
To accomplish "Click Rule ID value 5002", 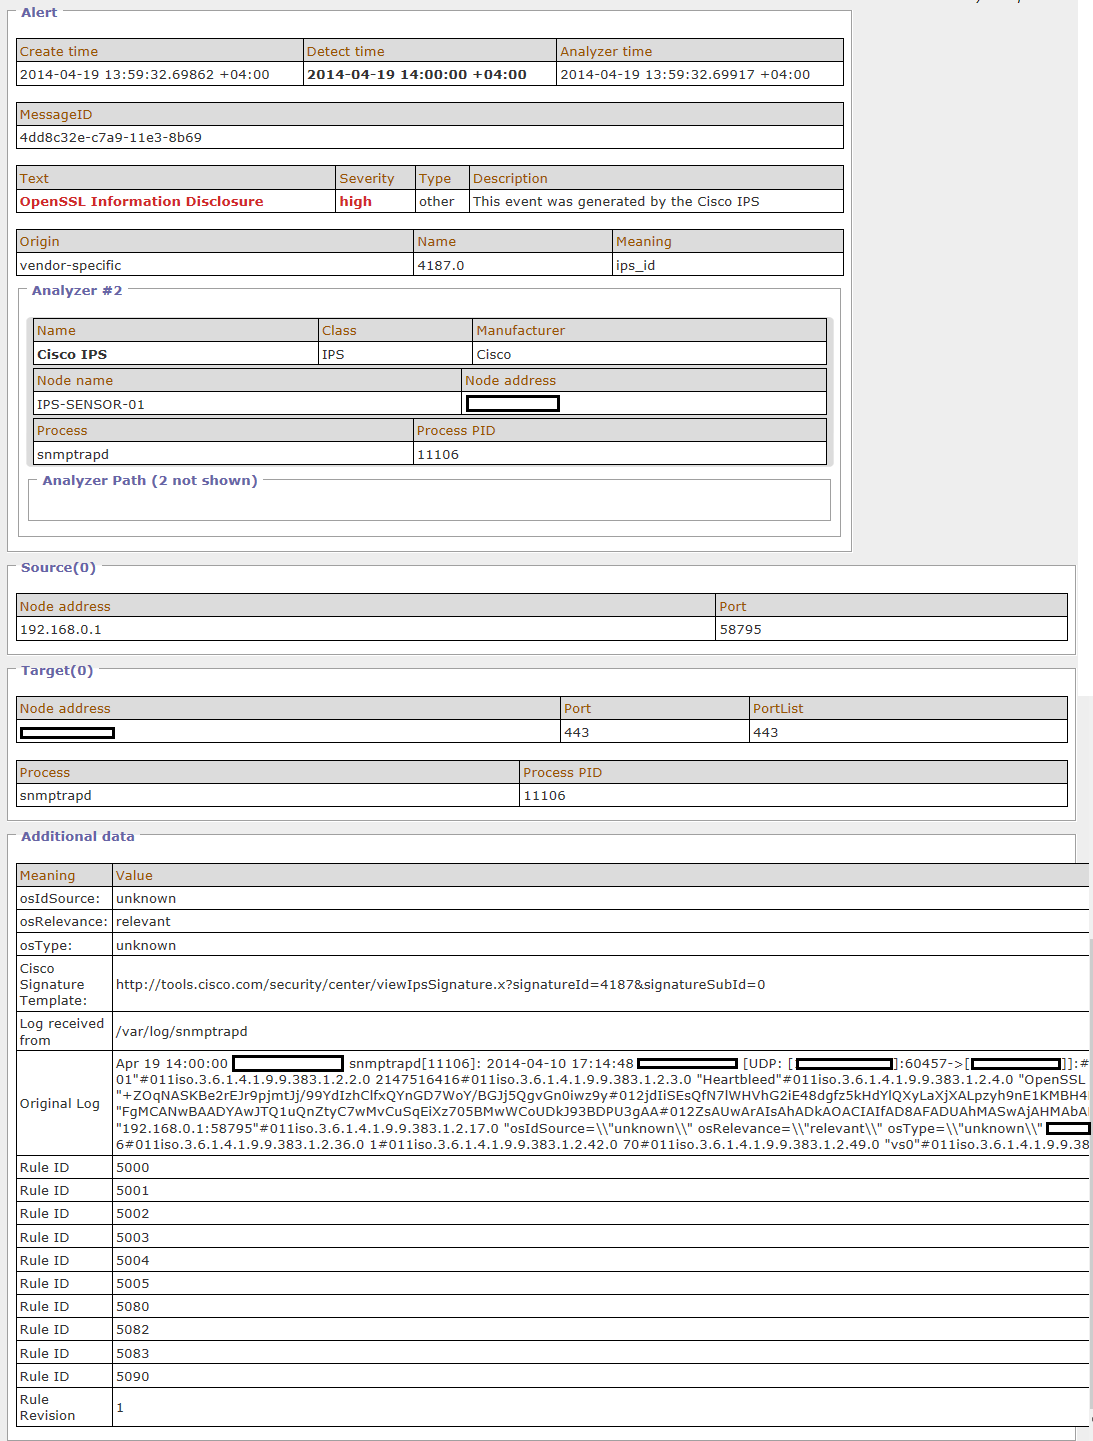I will tap(133, 1214).
